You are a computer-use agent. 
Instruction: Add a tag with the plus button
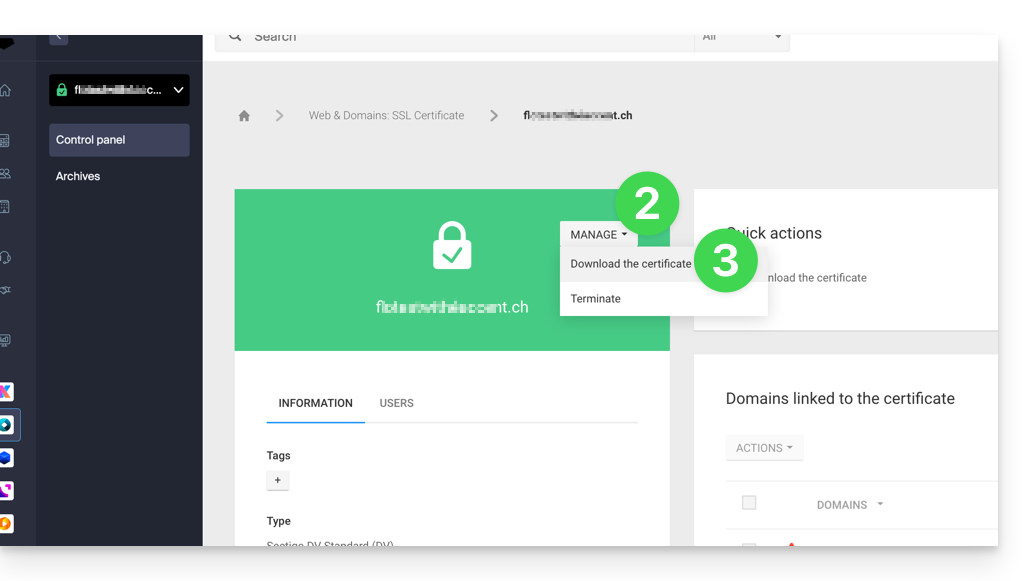[x=278, y=481]
